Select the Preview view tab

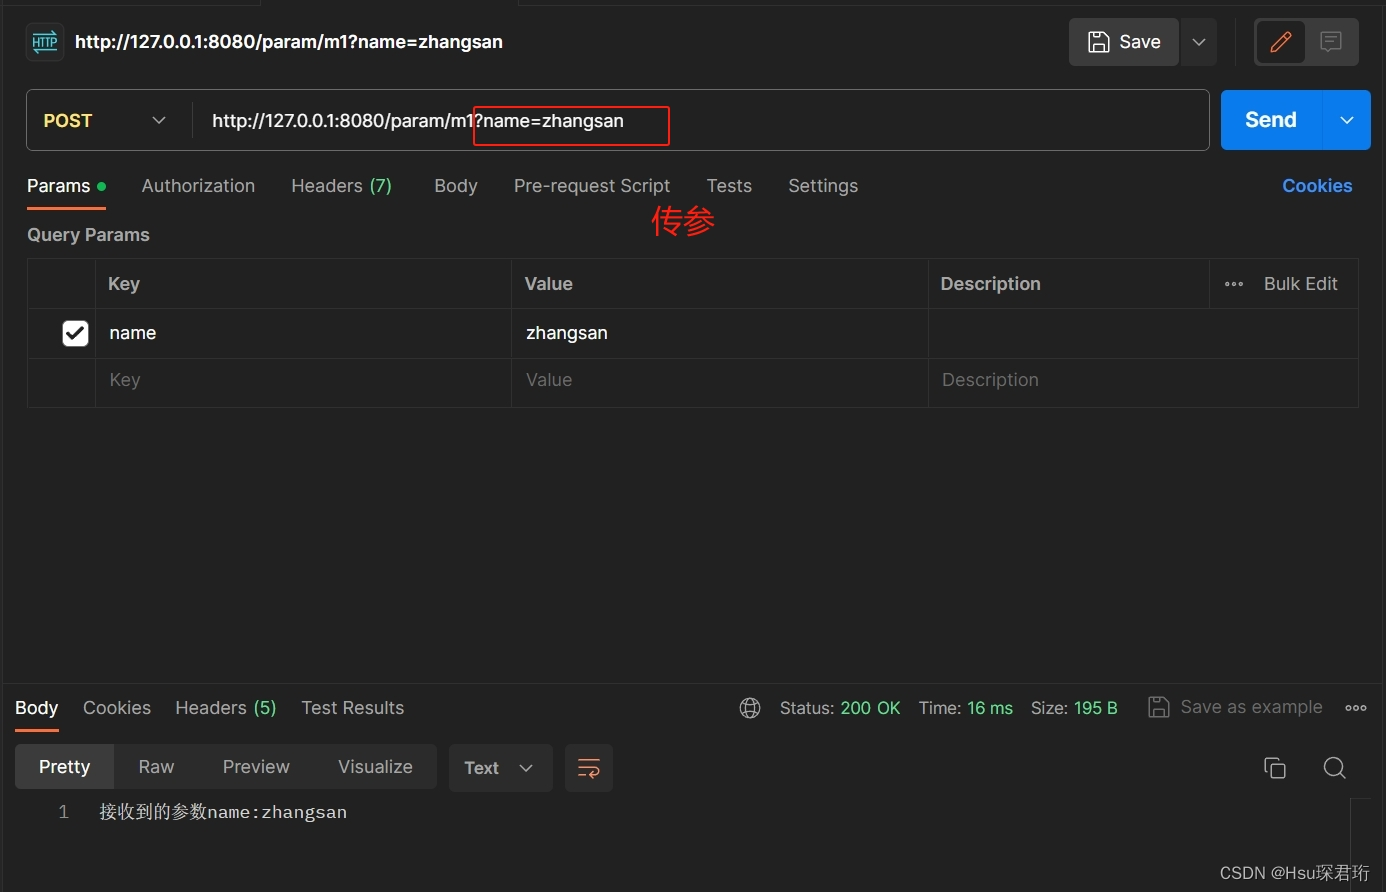coord(256,767)
